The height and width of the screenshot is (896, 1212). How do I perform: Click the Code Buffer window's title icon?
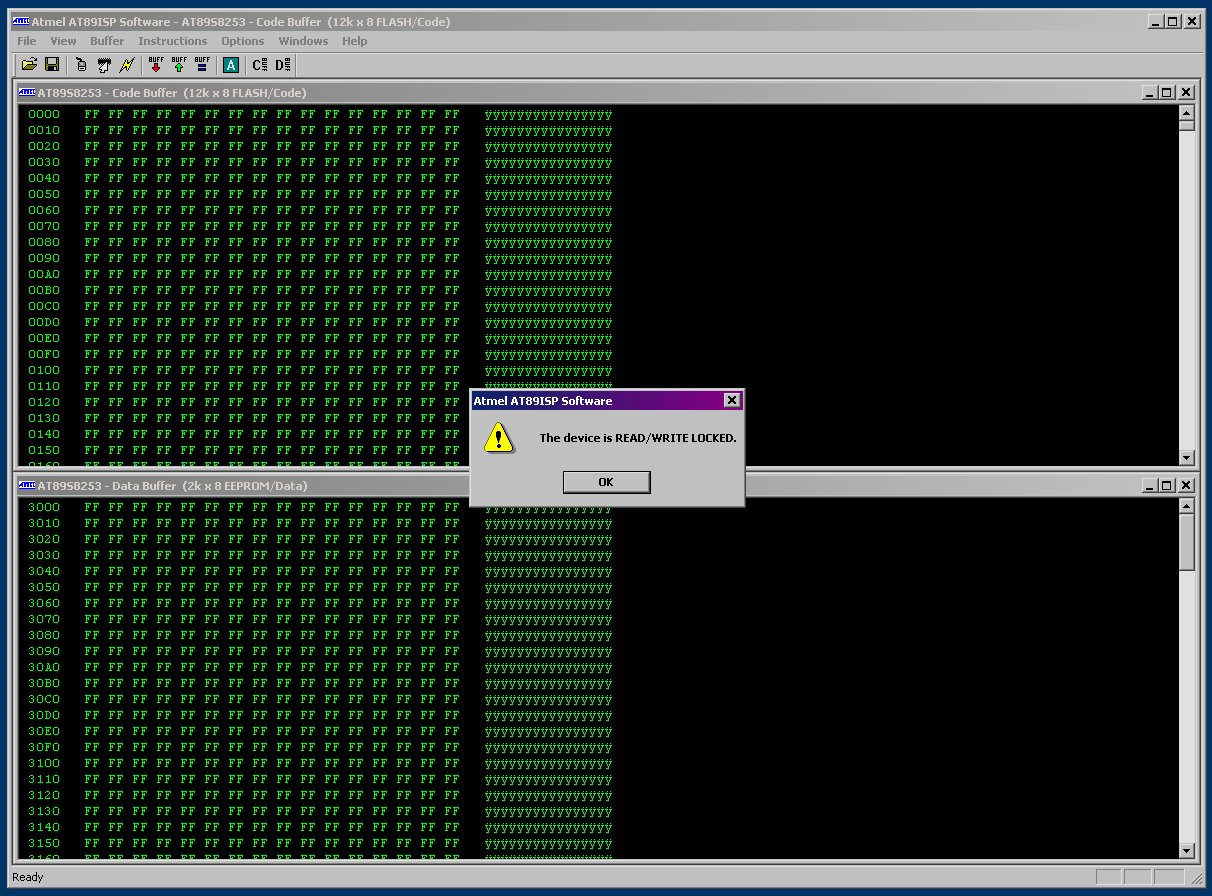pyautogui.click(x=28, y=92)
